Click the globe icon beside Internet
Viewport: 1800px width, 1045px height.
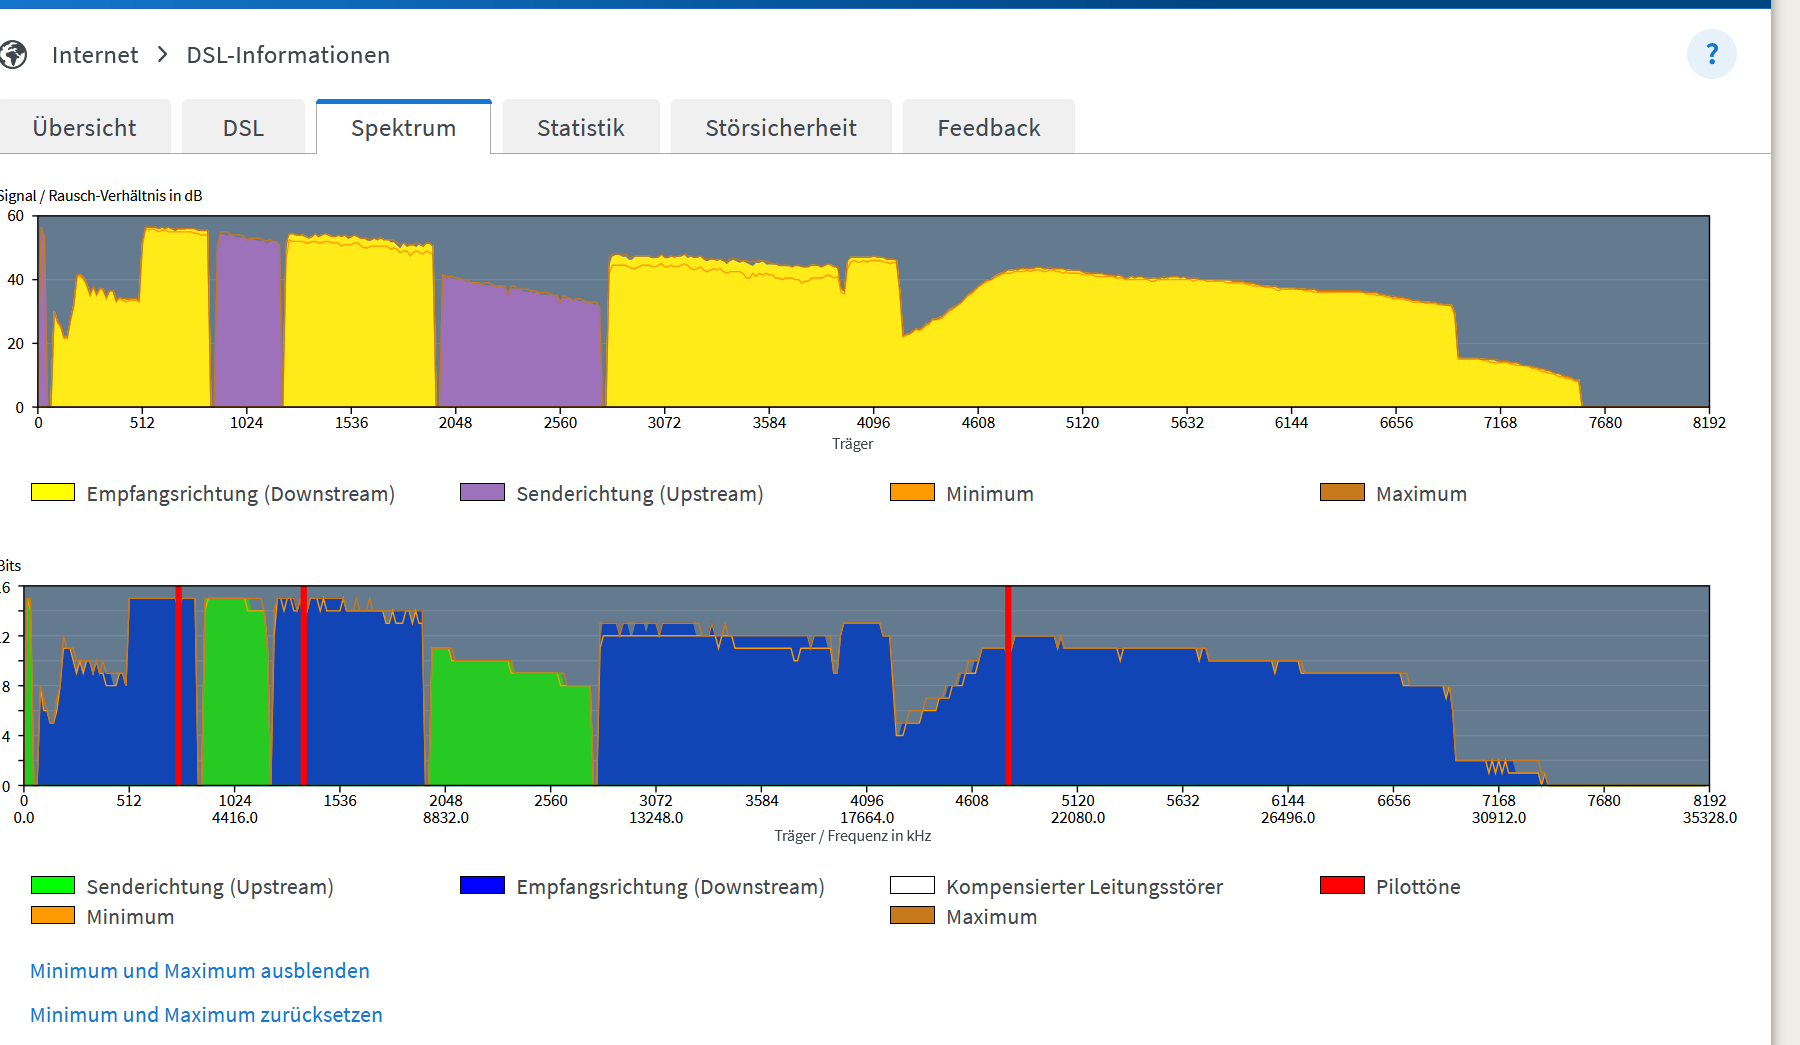click(x=12, y=55)
